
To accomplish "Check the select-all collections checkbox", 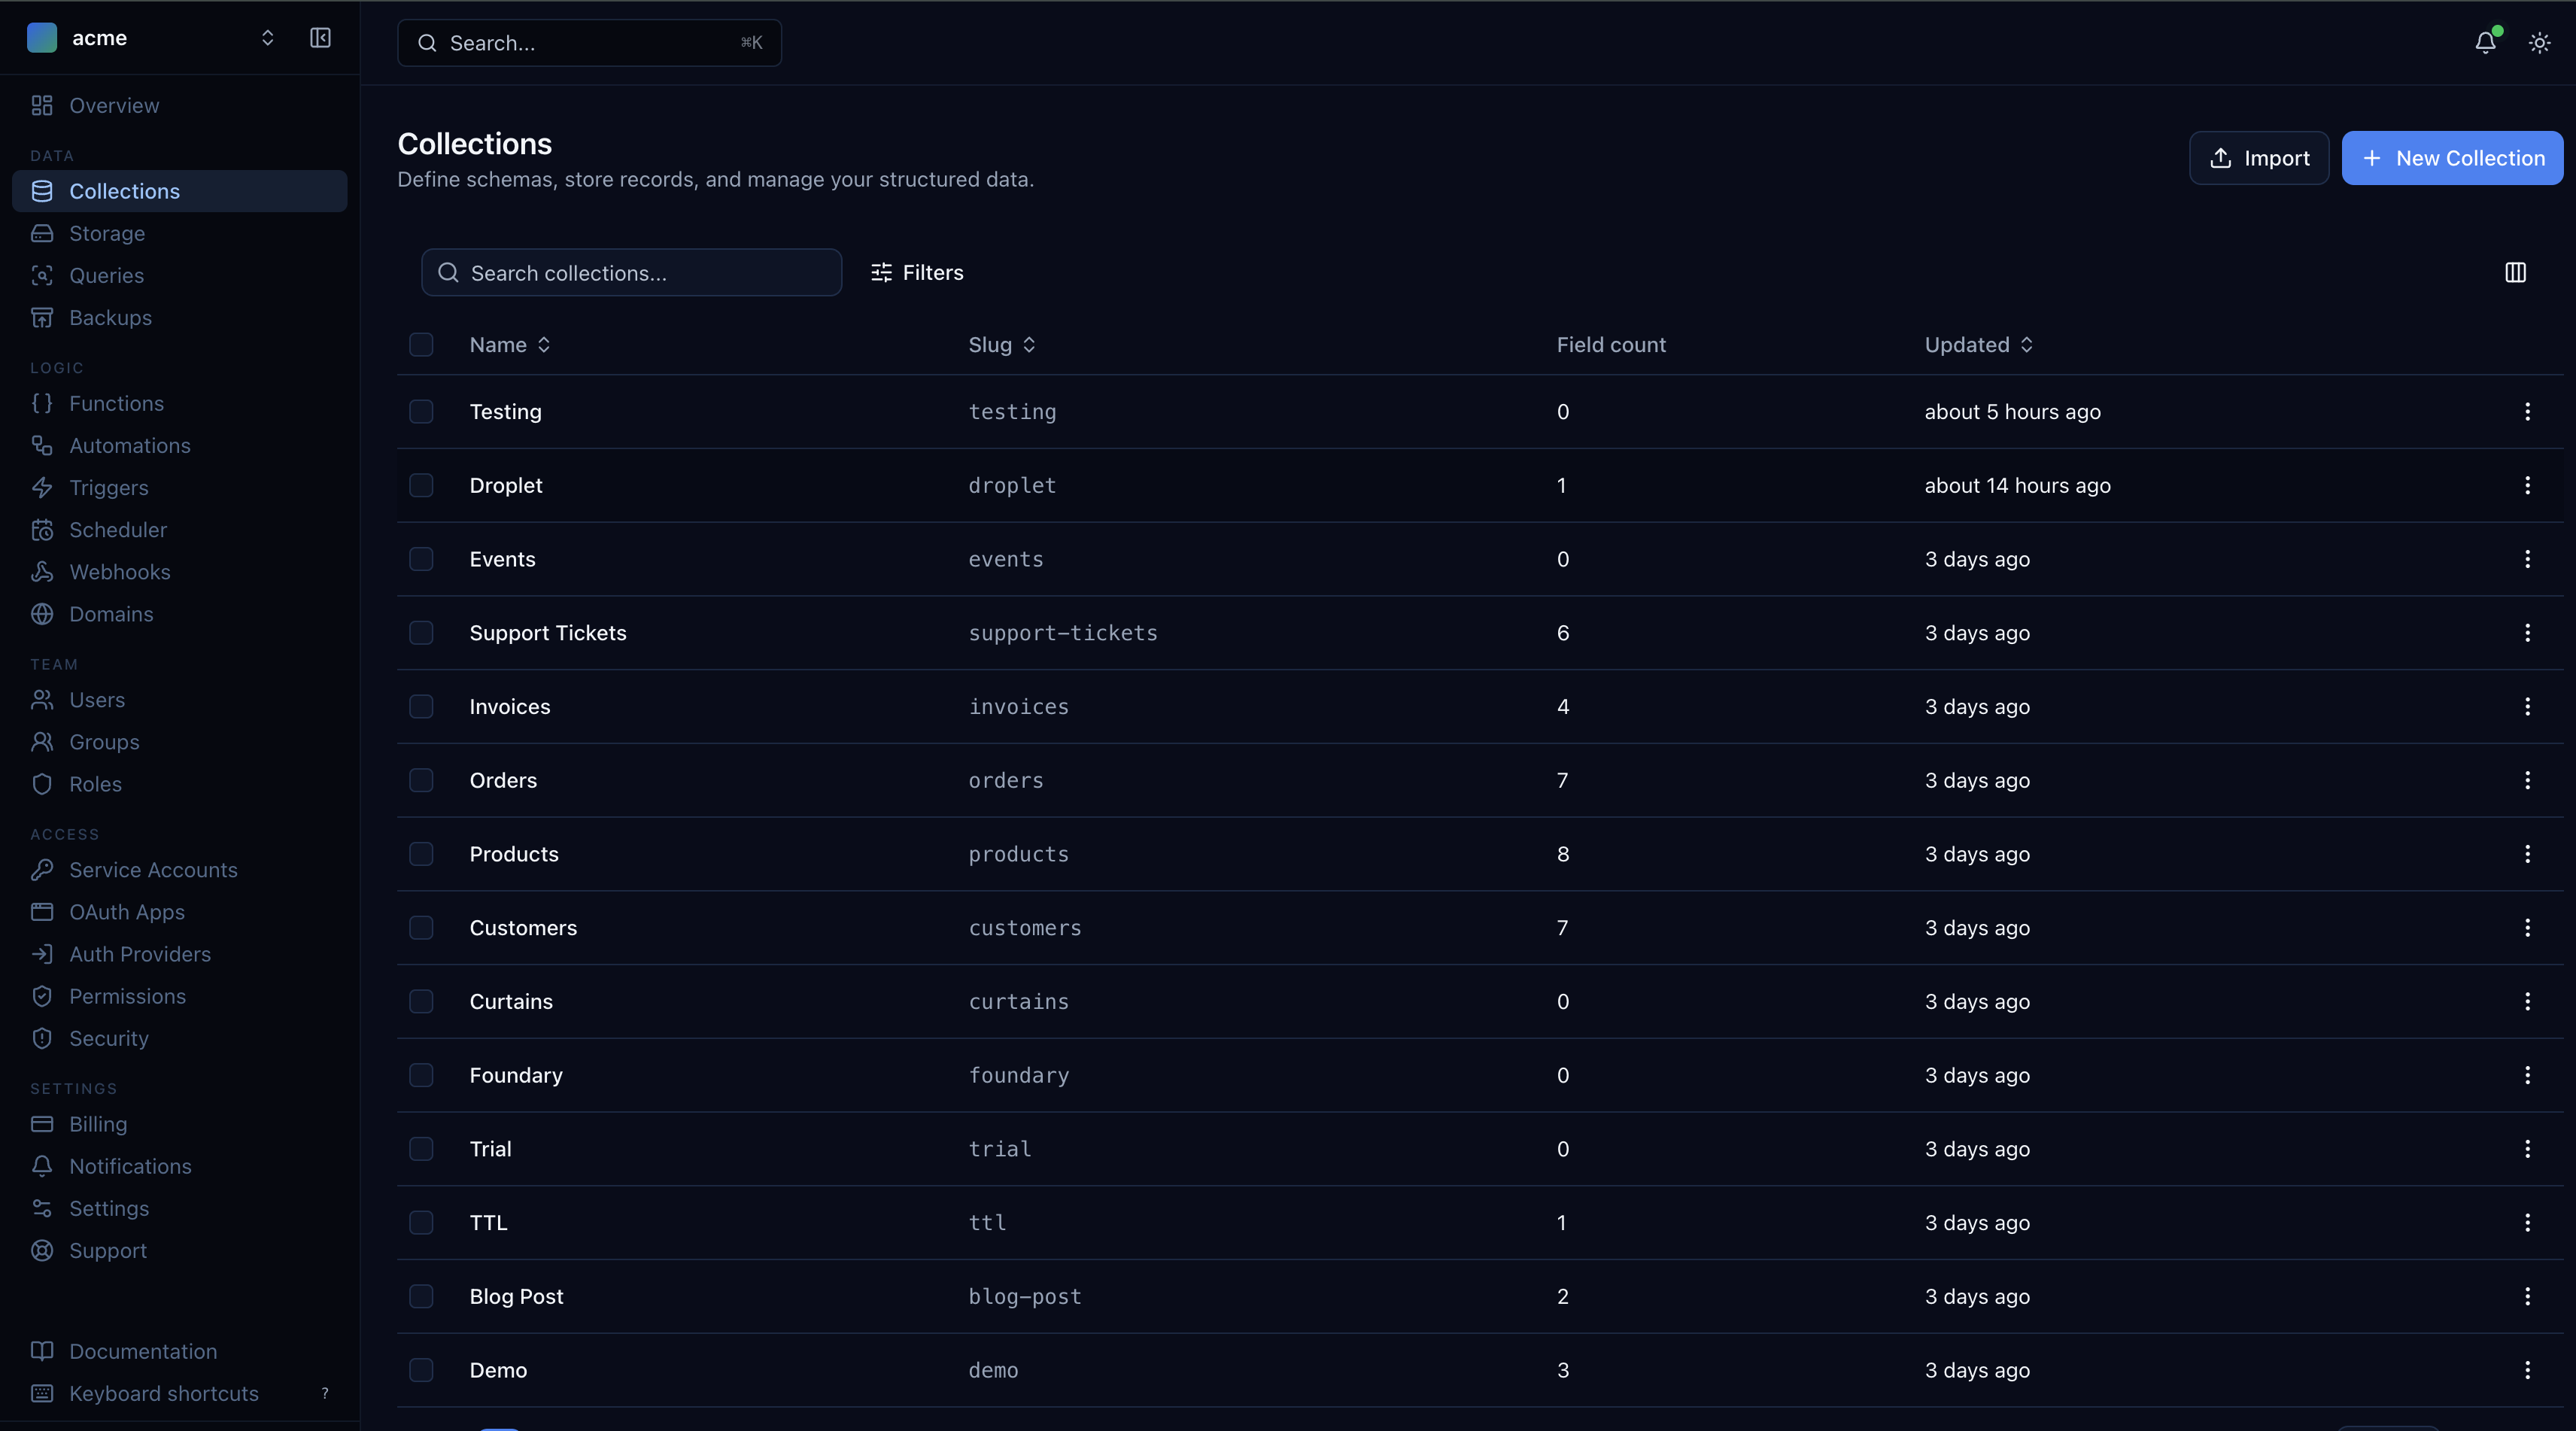I will [x=421, y=344].
